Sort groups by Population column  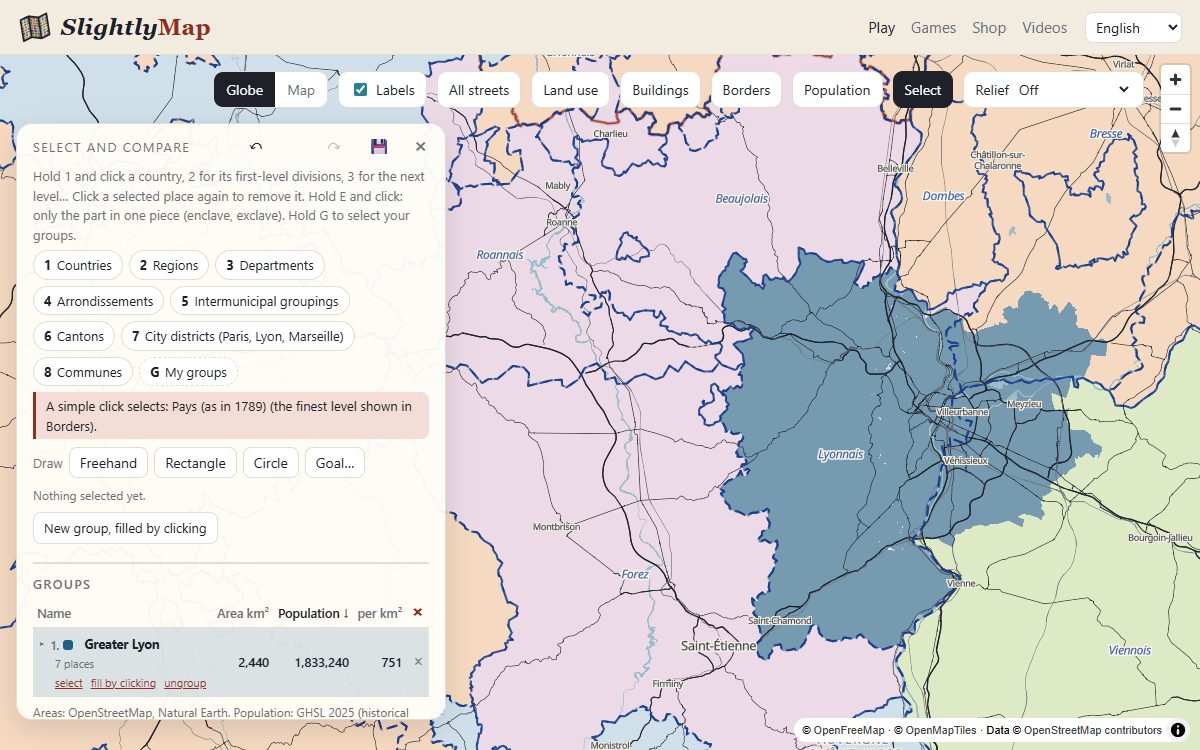(313, 613)
